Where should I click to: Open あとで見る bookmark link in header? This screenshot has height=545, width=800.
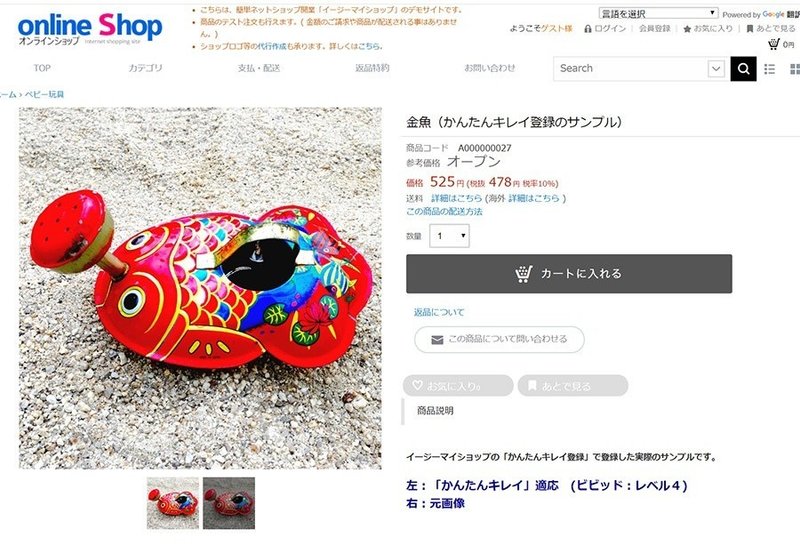(x=770, y=29)
